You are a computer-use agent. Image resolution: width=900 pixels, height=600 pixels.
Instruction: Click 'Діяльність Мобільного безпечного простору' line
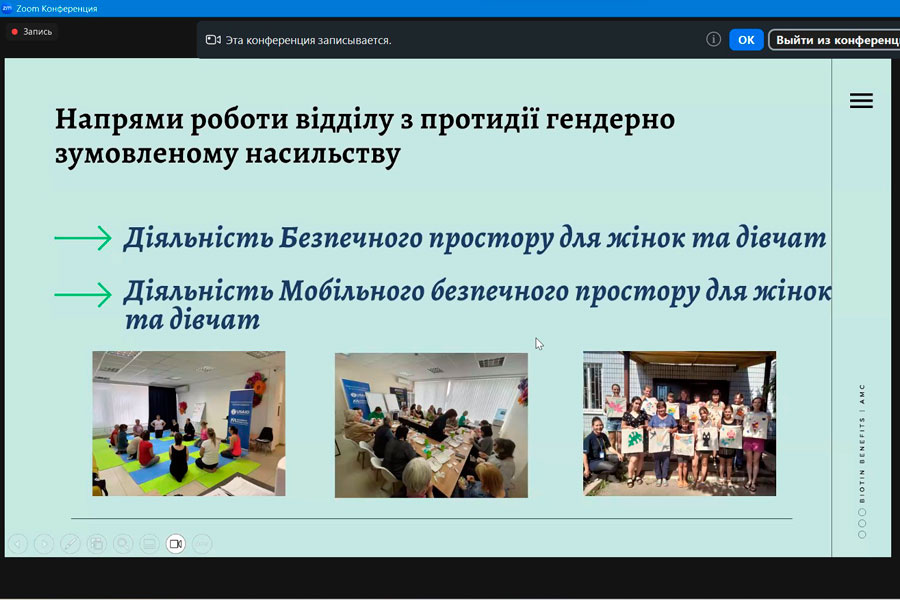(478, 291)
